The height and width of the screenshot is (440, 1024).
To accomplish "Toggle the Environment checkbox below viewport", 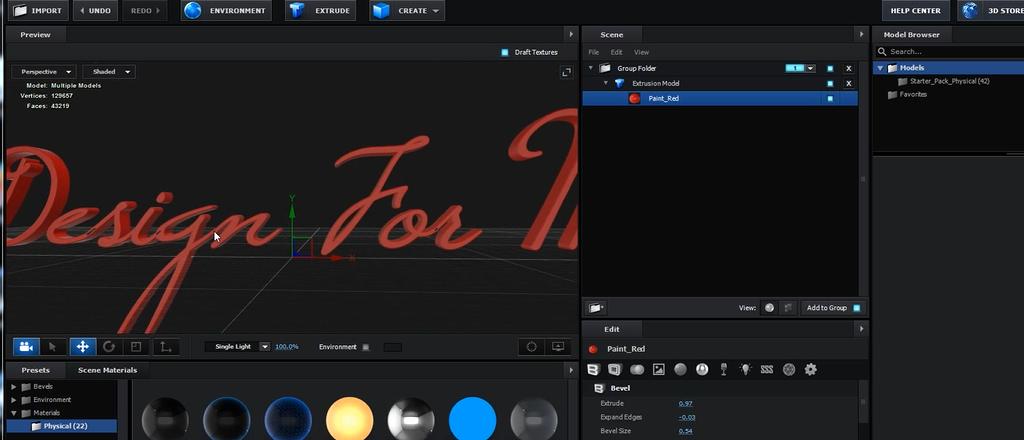I will 366,347.
